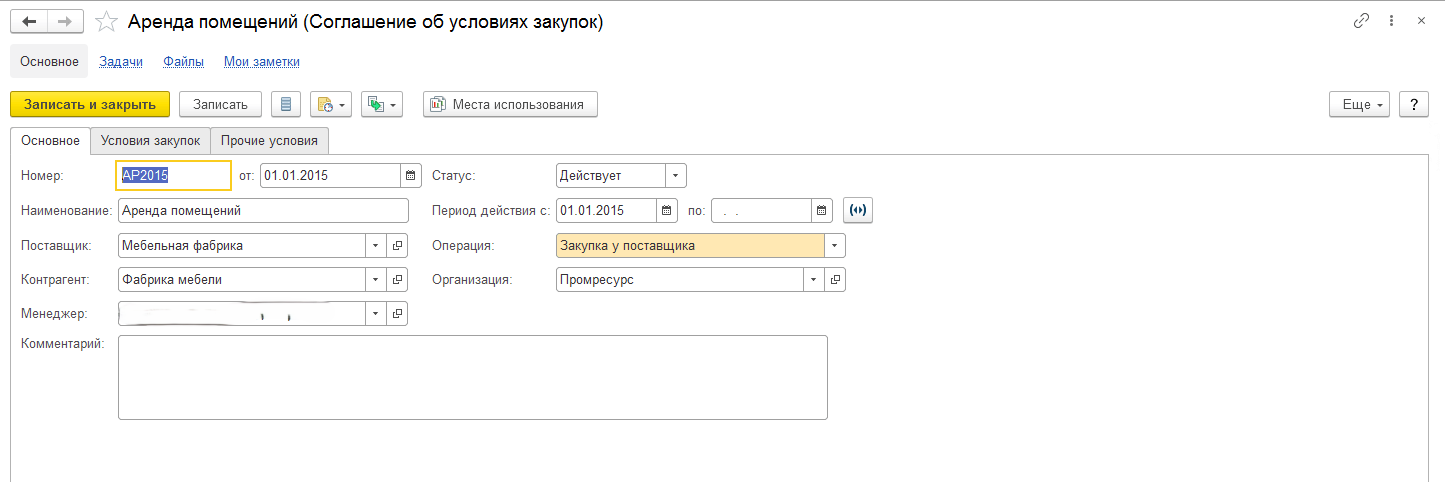Expand the Статус dropdown

676,176
